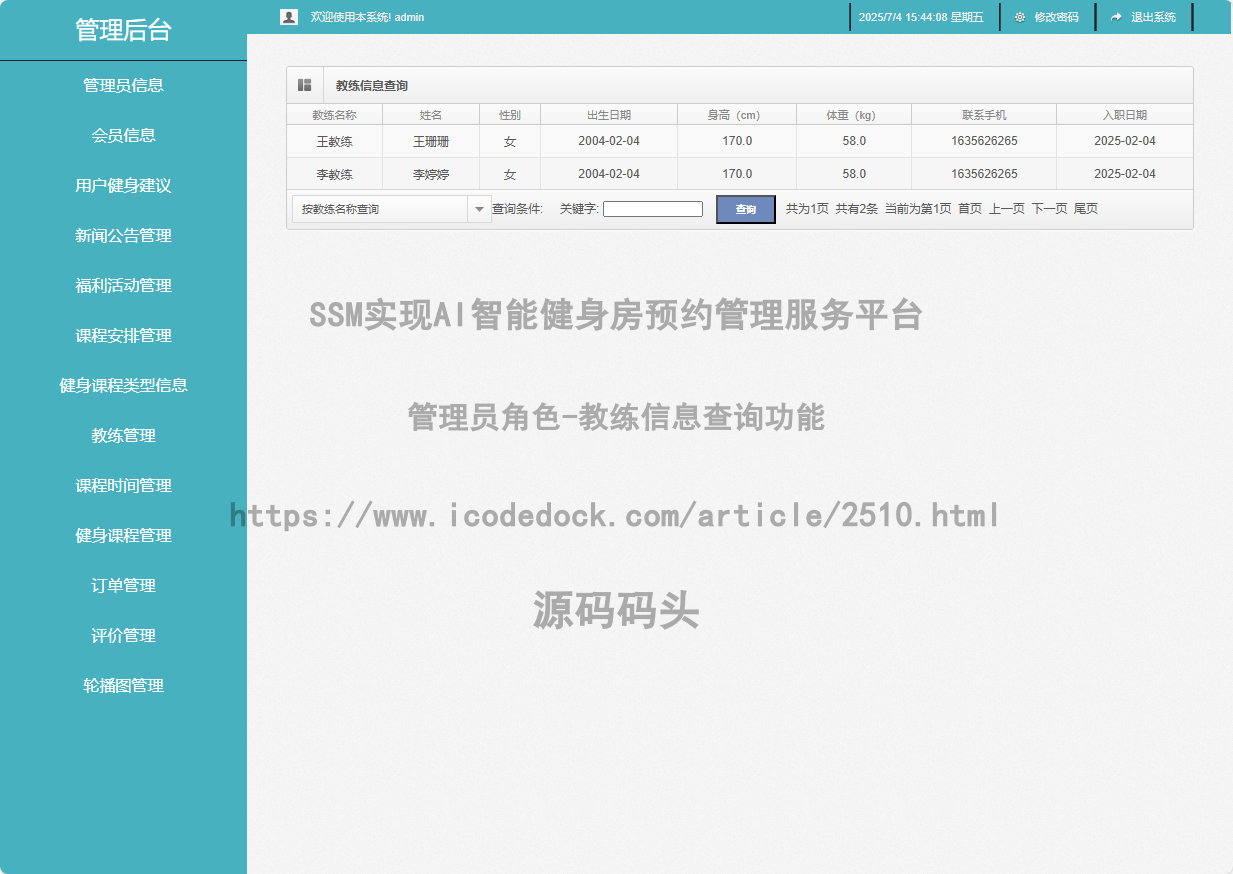The width and height of the screenshot is (1233, 874).
Task: Click hire date 2025-02-04 in 王教练 row
Action: [x=1125, y=141]
